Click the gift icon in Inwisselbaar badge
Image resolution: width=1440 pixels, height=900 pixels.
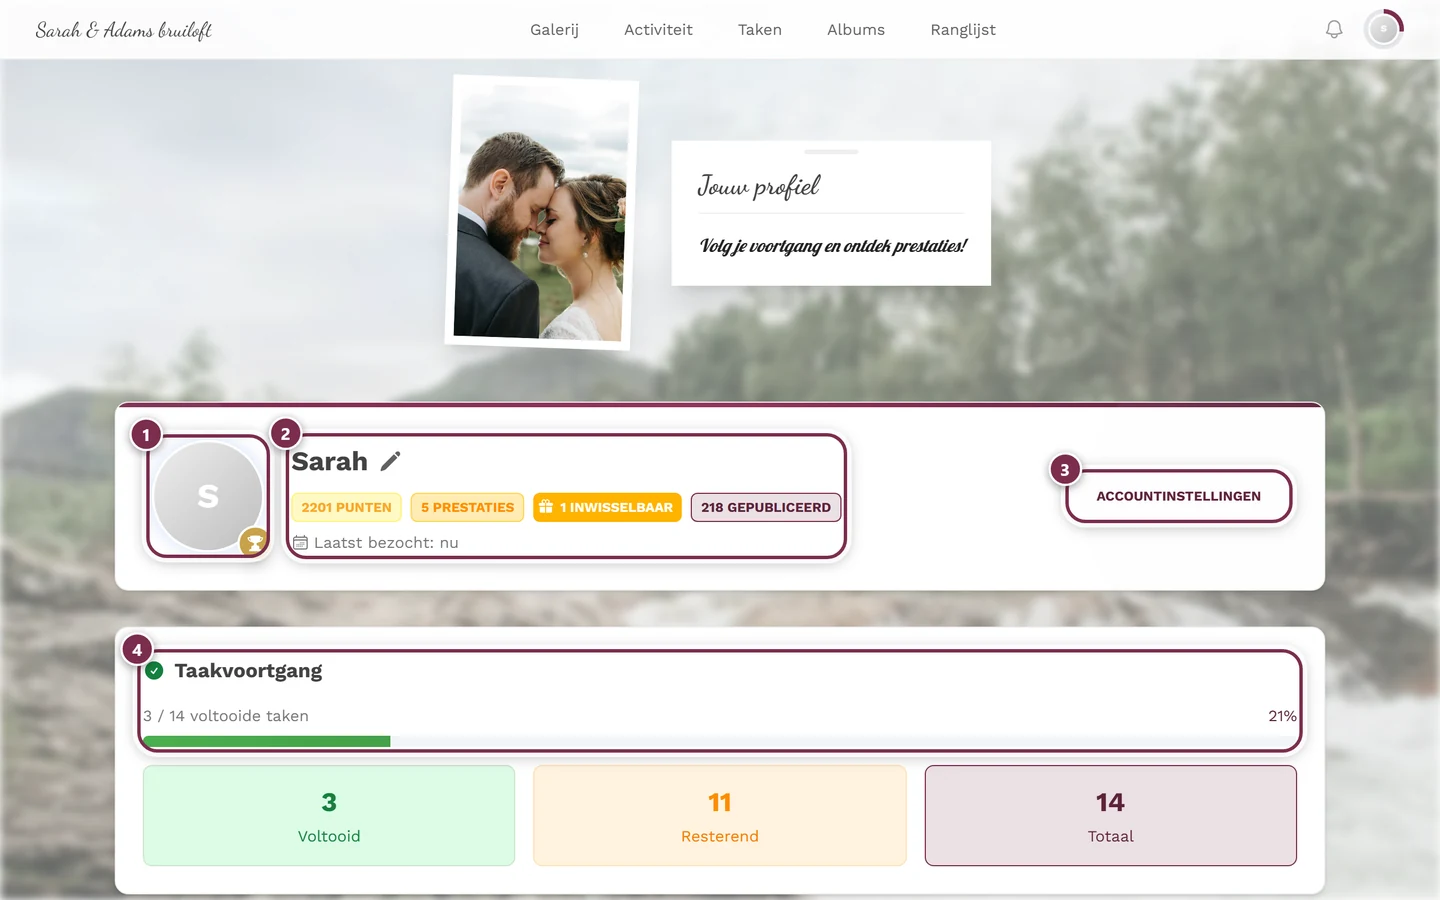(x=546, y=507)
